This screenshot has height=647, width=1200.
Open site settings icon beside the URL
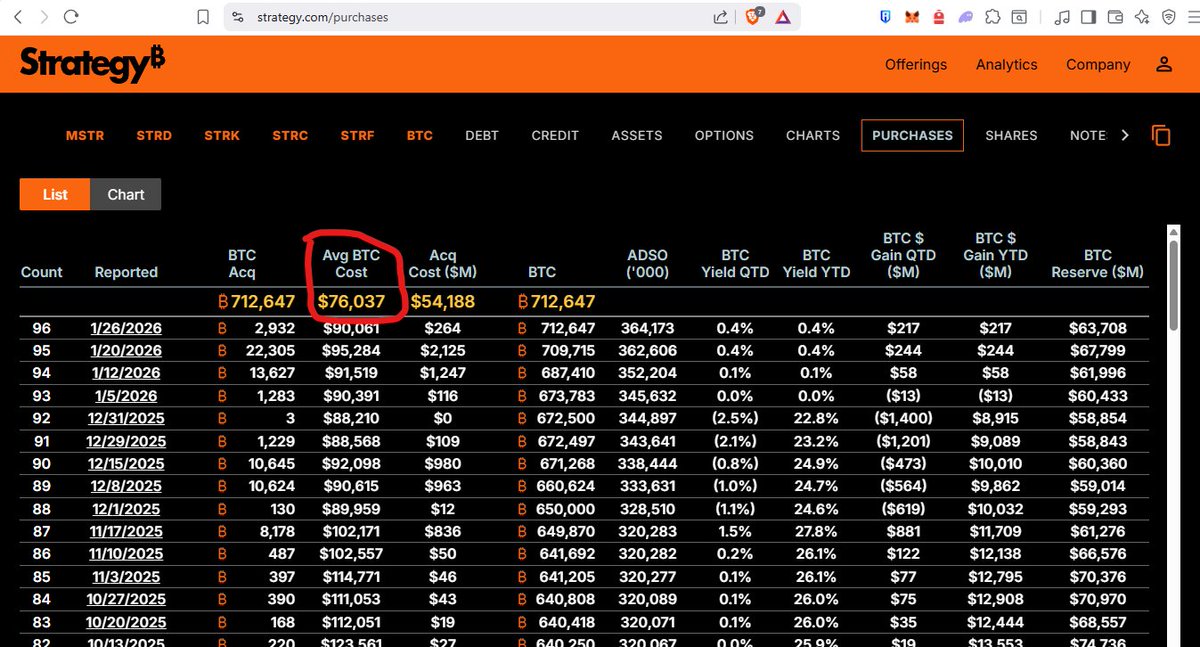click(237, 17)
